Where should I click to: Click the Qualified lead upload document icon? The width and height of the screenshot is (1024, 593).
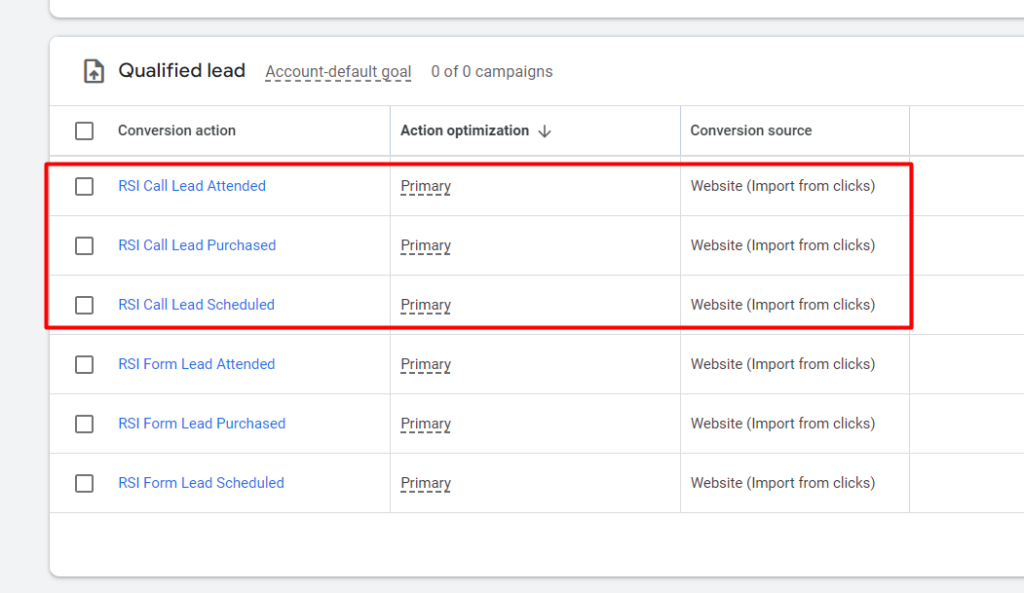93,71
